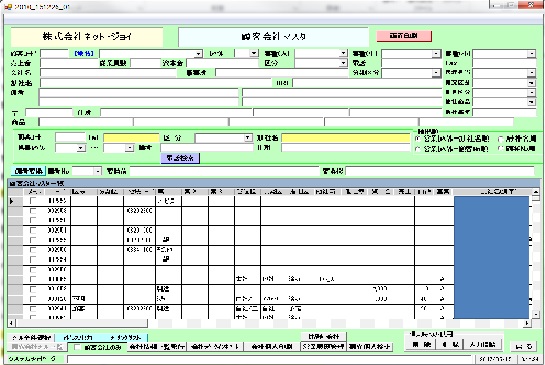Open the dropdown next to the blue (検索) label
545x365 pixels.
[x=198, y=54]
